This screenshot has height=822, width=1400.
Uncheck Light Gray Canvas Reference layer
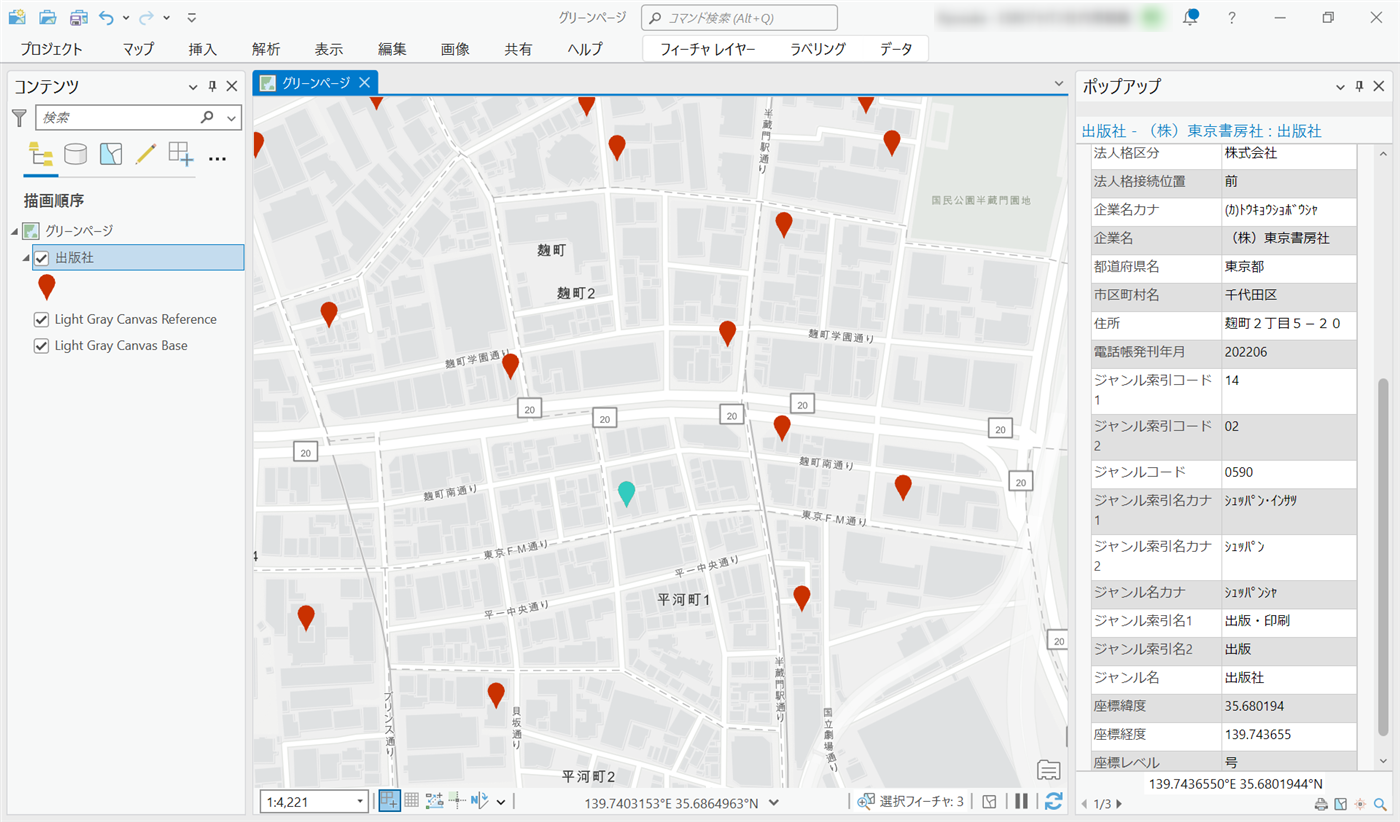(x=42, y=320)
